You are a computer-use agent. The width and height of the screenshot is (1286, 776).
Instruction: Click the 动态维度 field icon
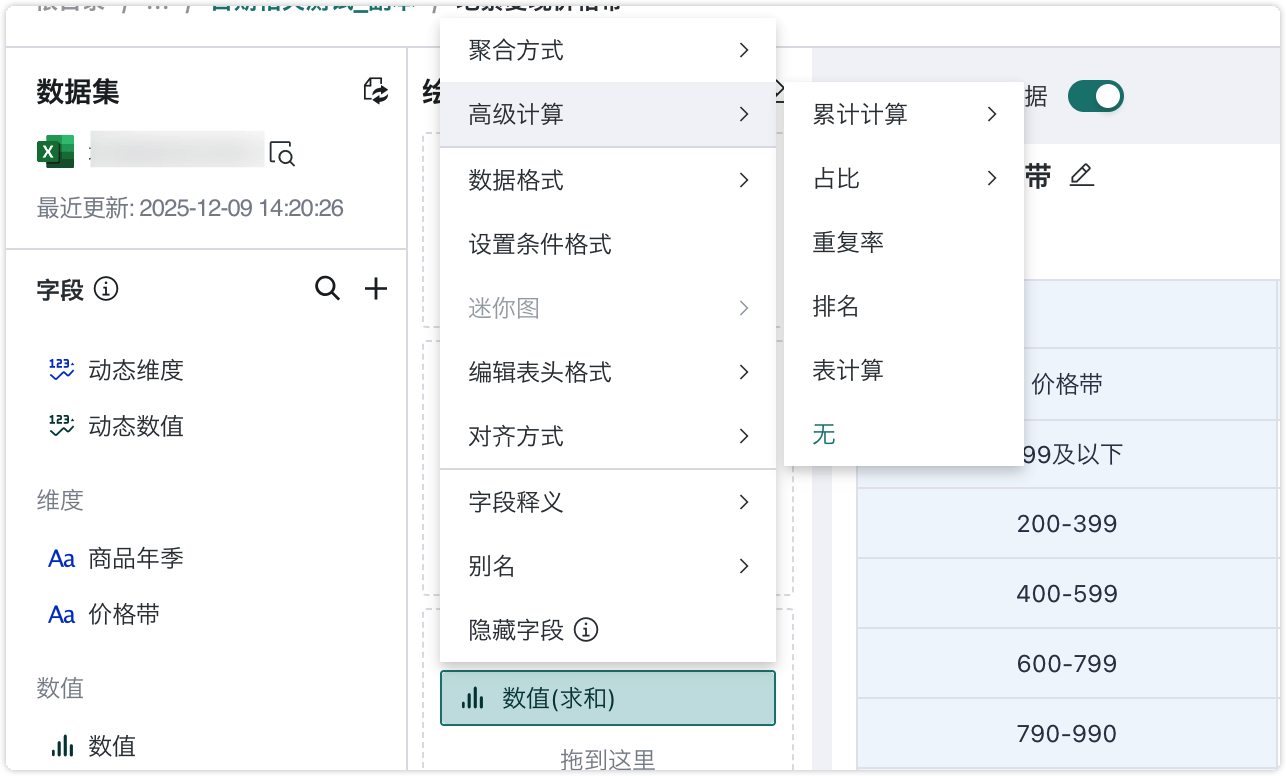point(61,370)
